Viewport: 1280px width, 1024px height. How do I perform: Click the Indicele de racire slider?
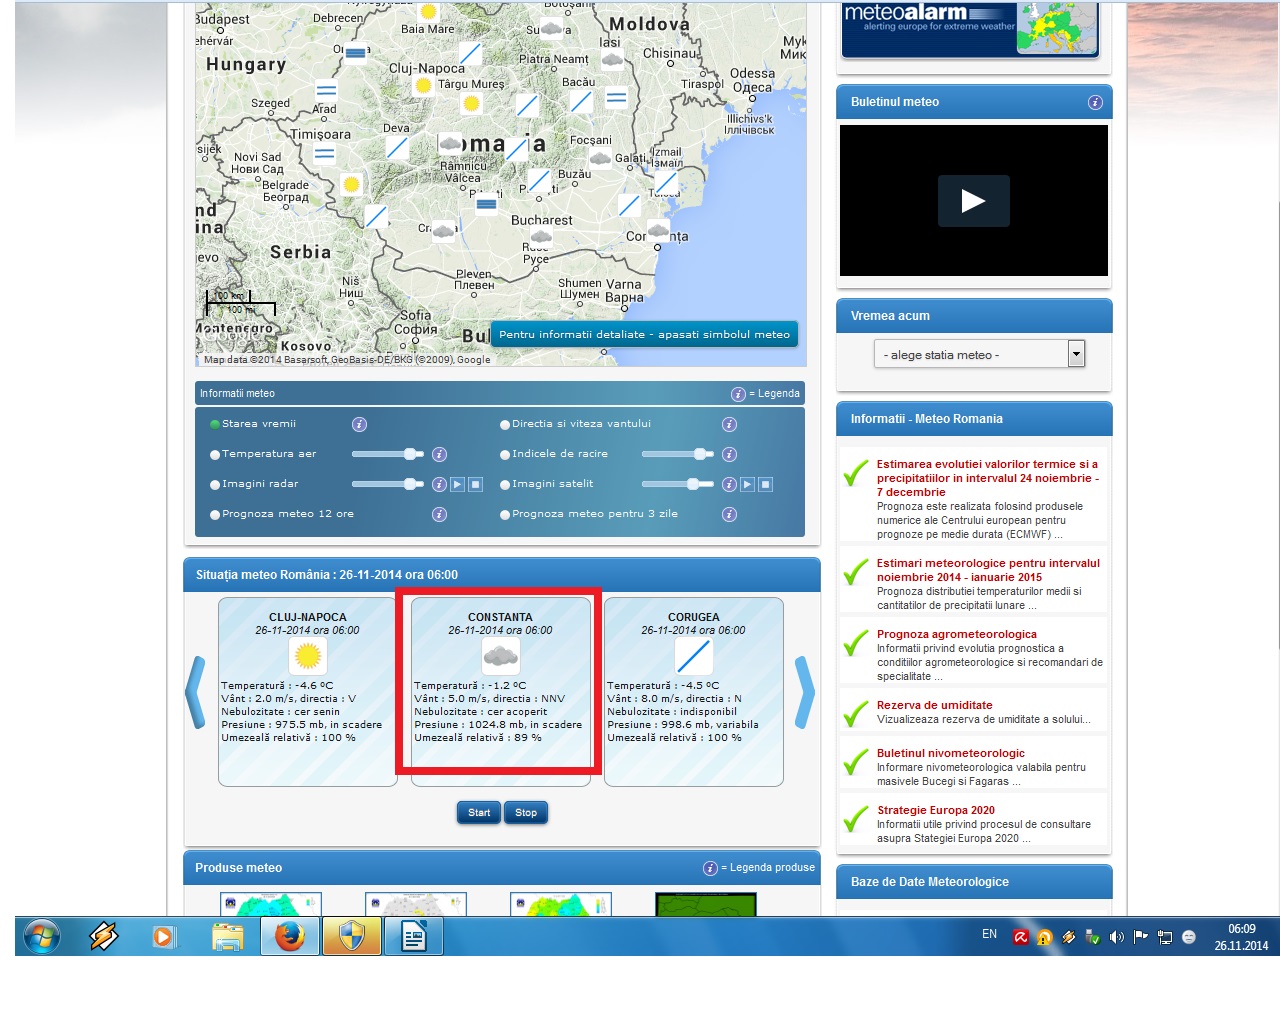(x=677, y=454)
